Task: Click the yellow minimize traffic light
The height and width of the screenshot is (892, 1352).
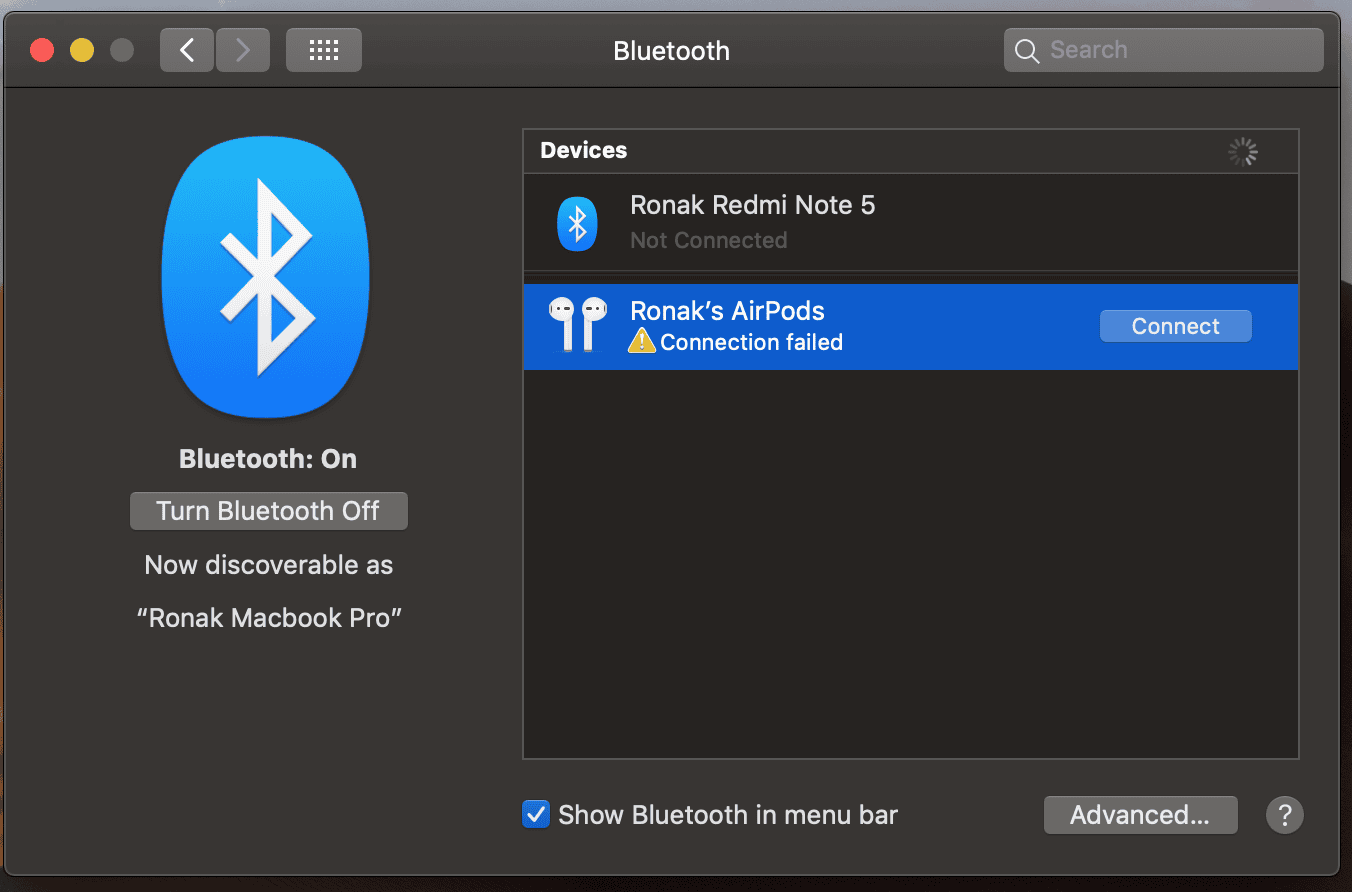Action: coord(81,49)
